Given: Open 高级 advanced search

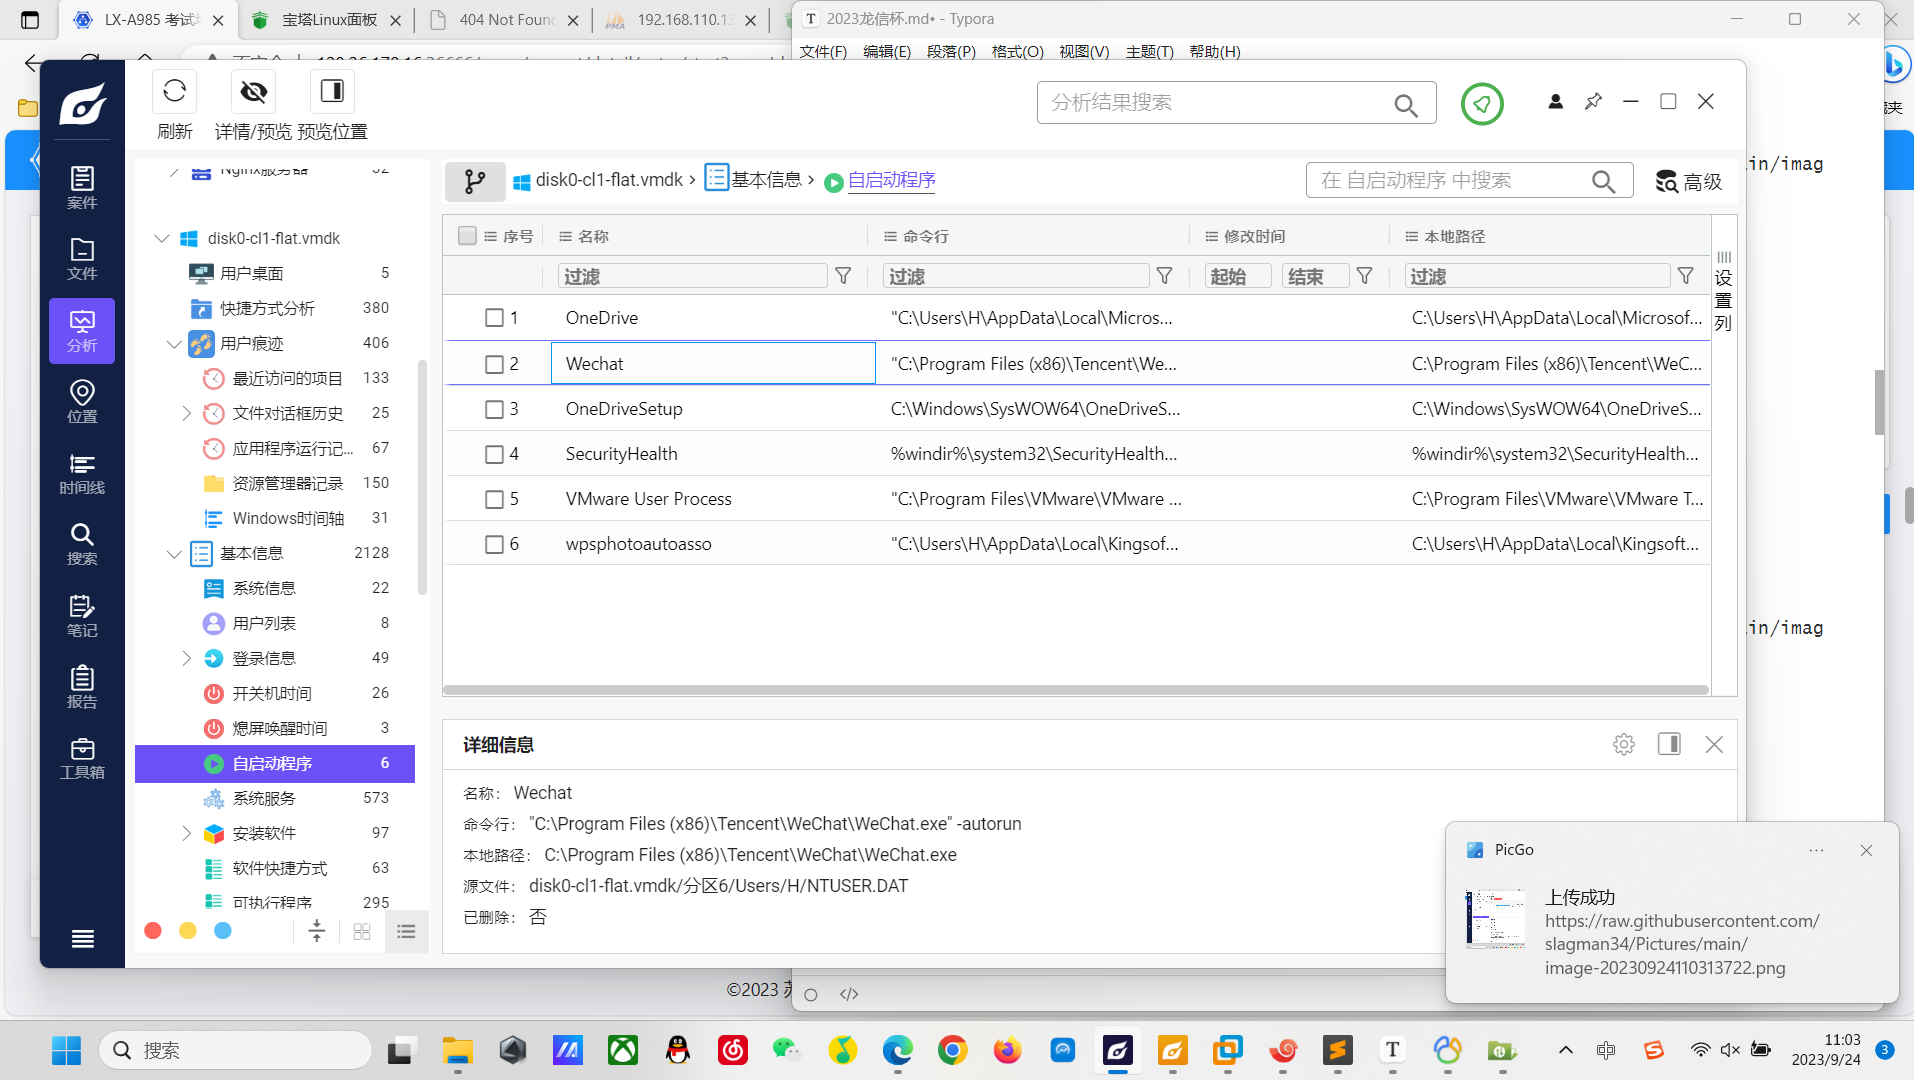Looking at the screenshot, I should 1688,181.
